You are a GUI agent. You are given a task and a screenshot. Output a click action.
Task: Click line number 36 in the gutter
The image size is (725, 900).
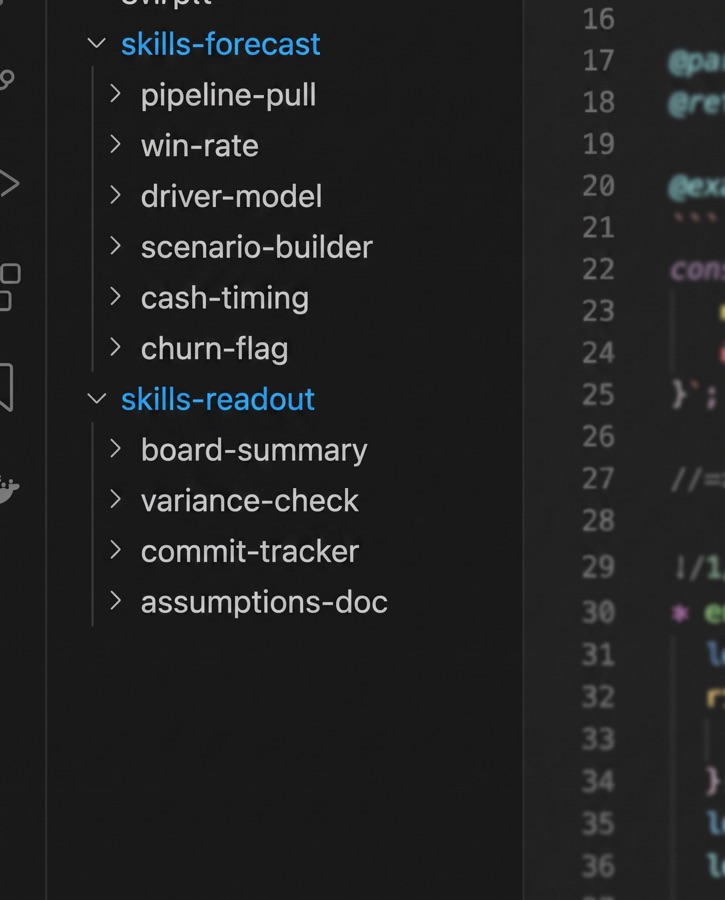(598, 866)
